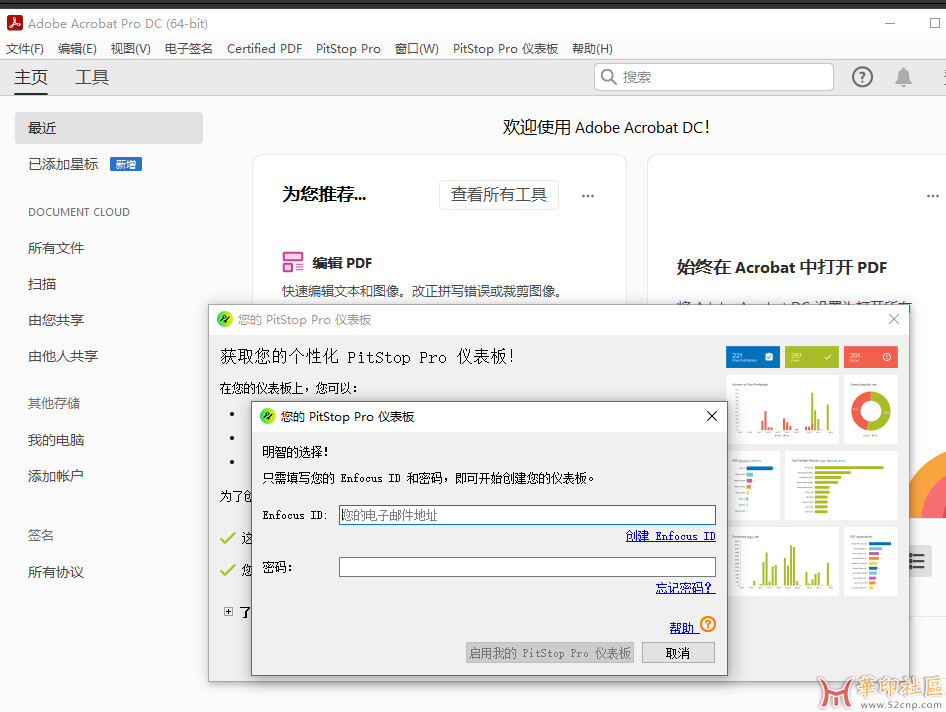Close the inner PitStop Pro login dialog
Image resolution: width=946 pixels, height=712 pixels.
[712, 416]
